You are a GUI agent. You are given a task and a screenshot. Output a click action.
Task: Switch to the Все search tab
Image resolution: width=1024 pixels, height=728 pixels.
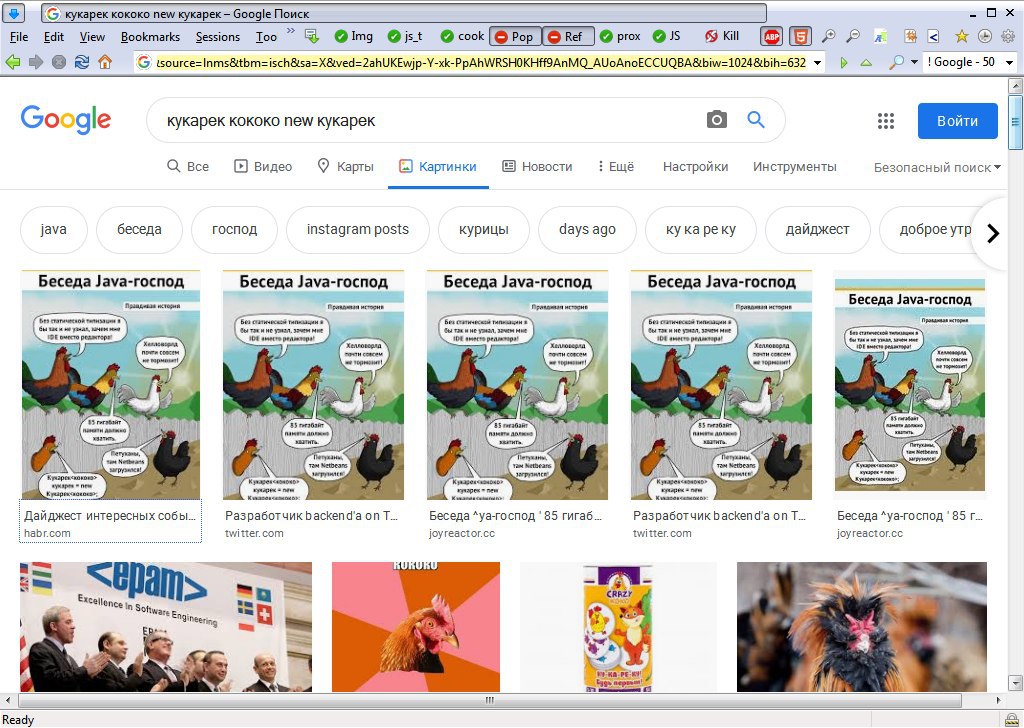(188, 166)
